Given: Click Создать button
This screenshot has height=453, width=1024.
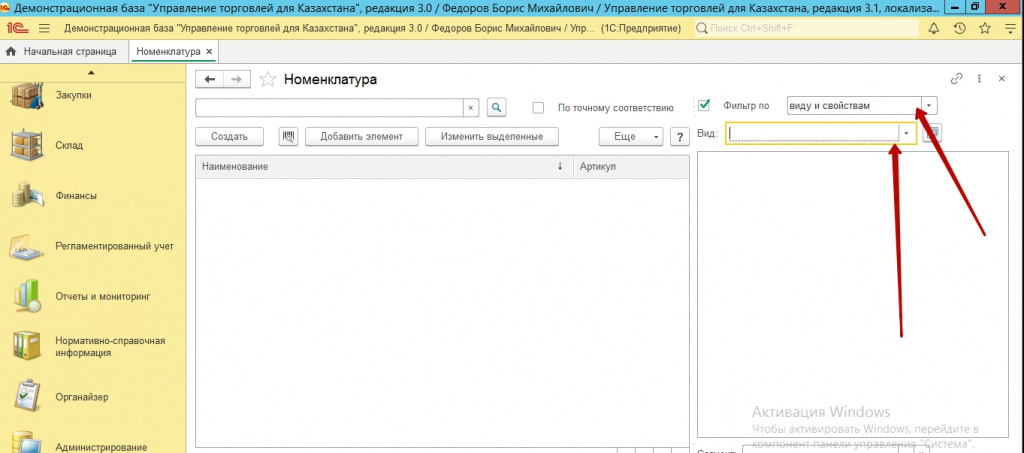Looking at the screenshot, I should pos(229,136).
